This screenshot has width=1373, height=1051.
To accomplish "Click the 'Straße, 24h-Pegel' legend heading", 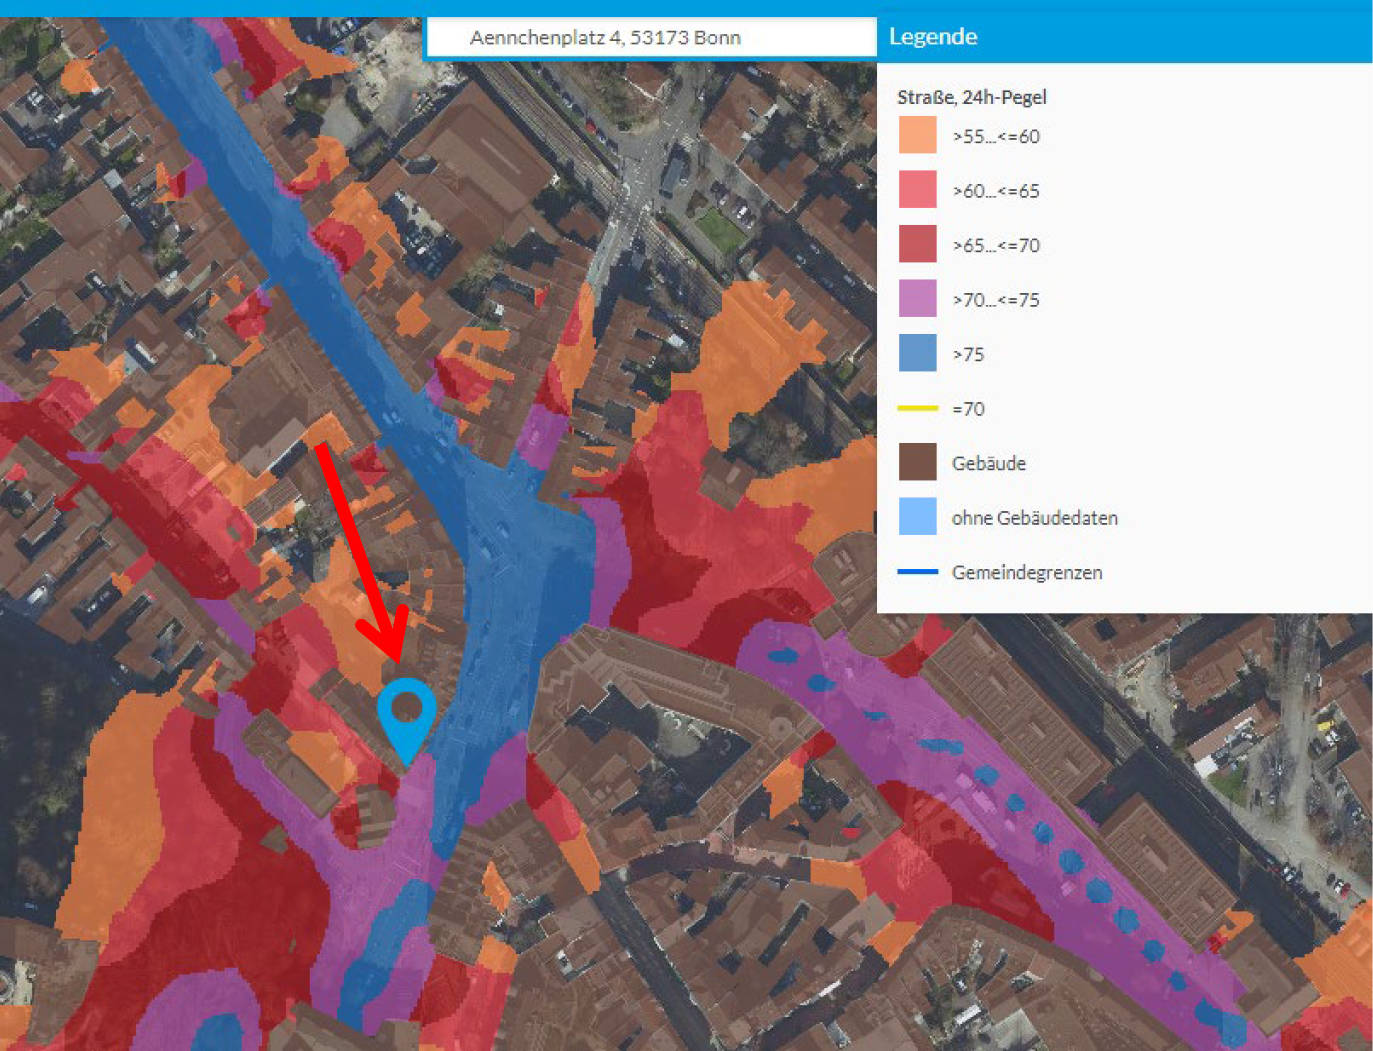I will coord(971,97).
